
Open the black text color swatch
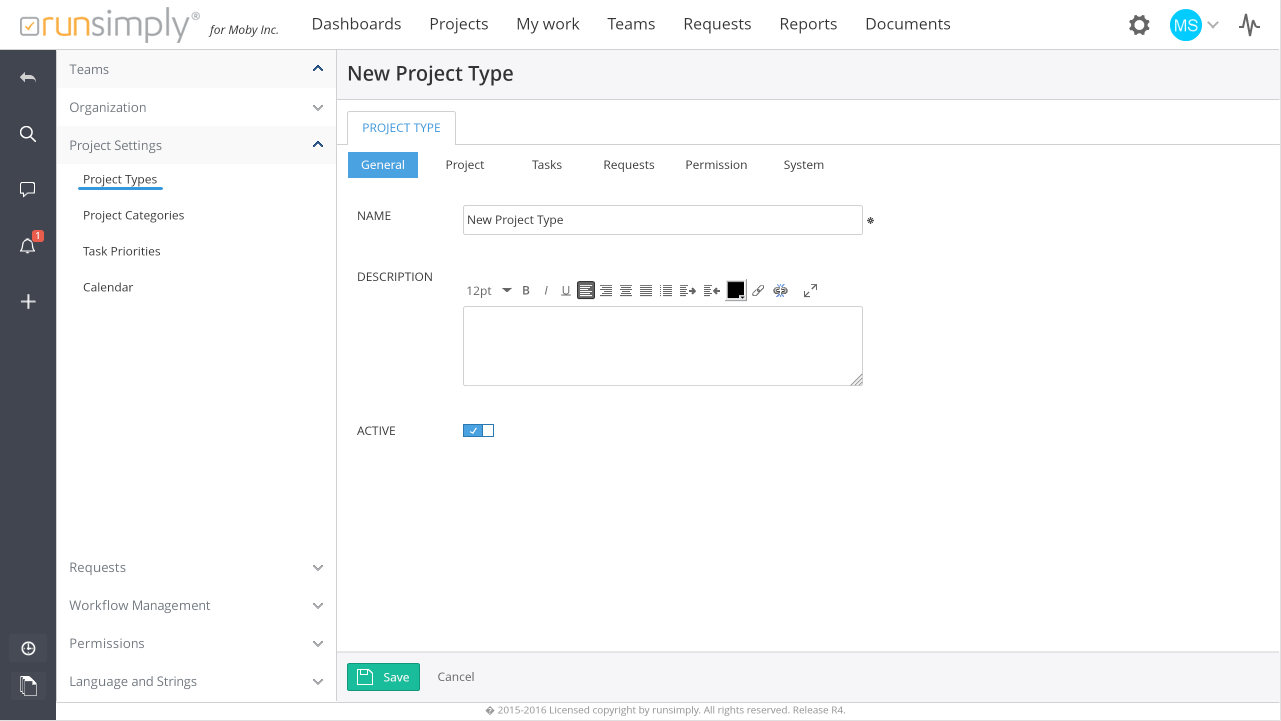pos(735,290)
